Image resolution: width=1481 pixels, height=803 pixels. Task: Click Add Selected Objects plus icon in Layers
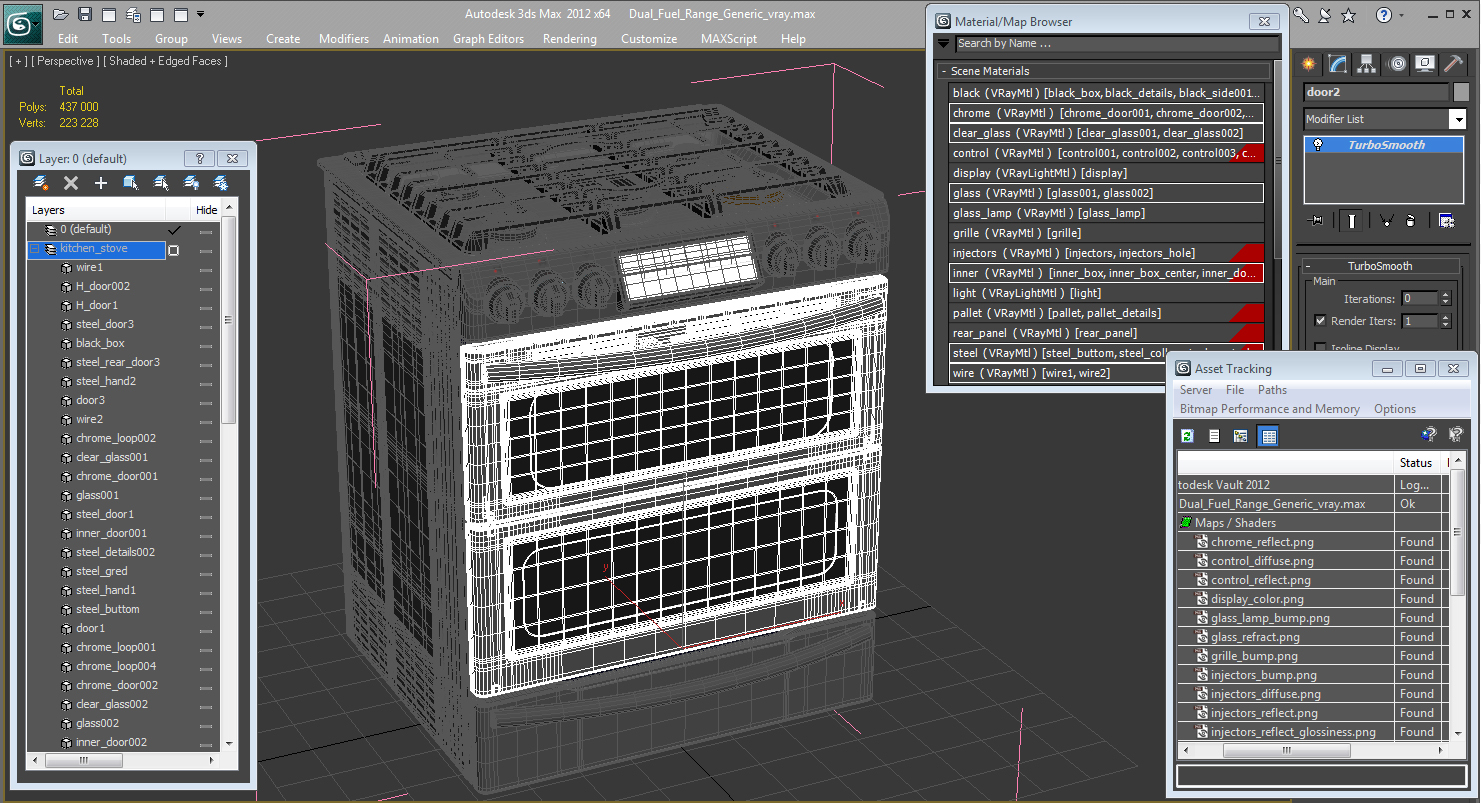[x=101, y=183]
